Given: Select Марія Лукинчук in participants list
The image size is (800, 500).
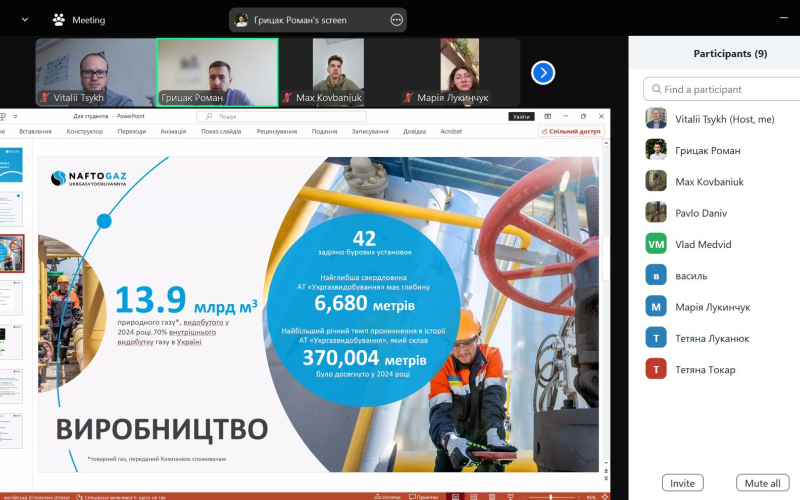Looking at the screenshot, I should coord(714,307).
